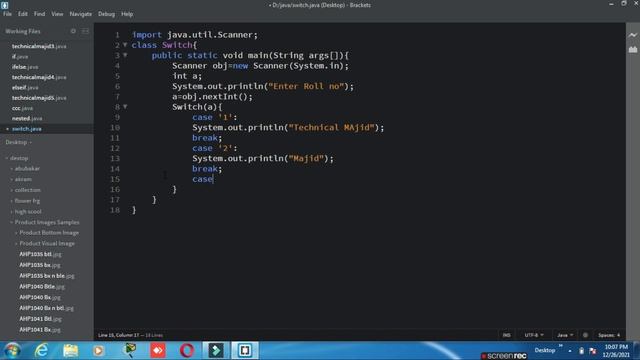Open AHP1040 Btle.jpg file
The image size is (640, 360).
[x=42, y=287]
